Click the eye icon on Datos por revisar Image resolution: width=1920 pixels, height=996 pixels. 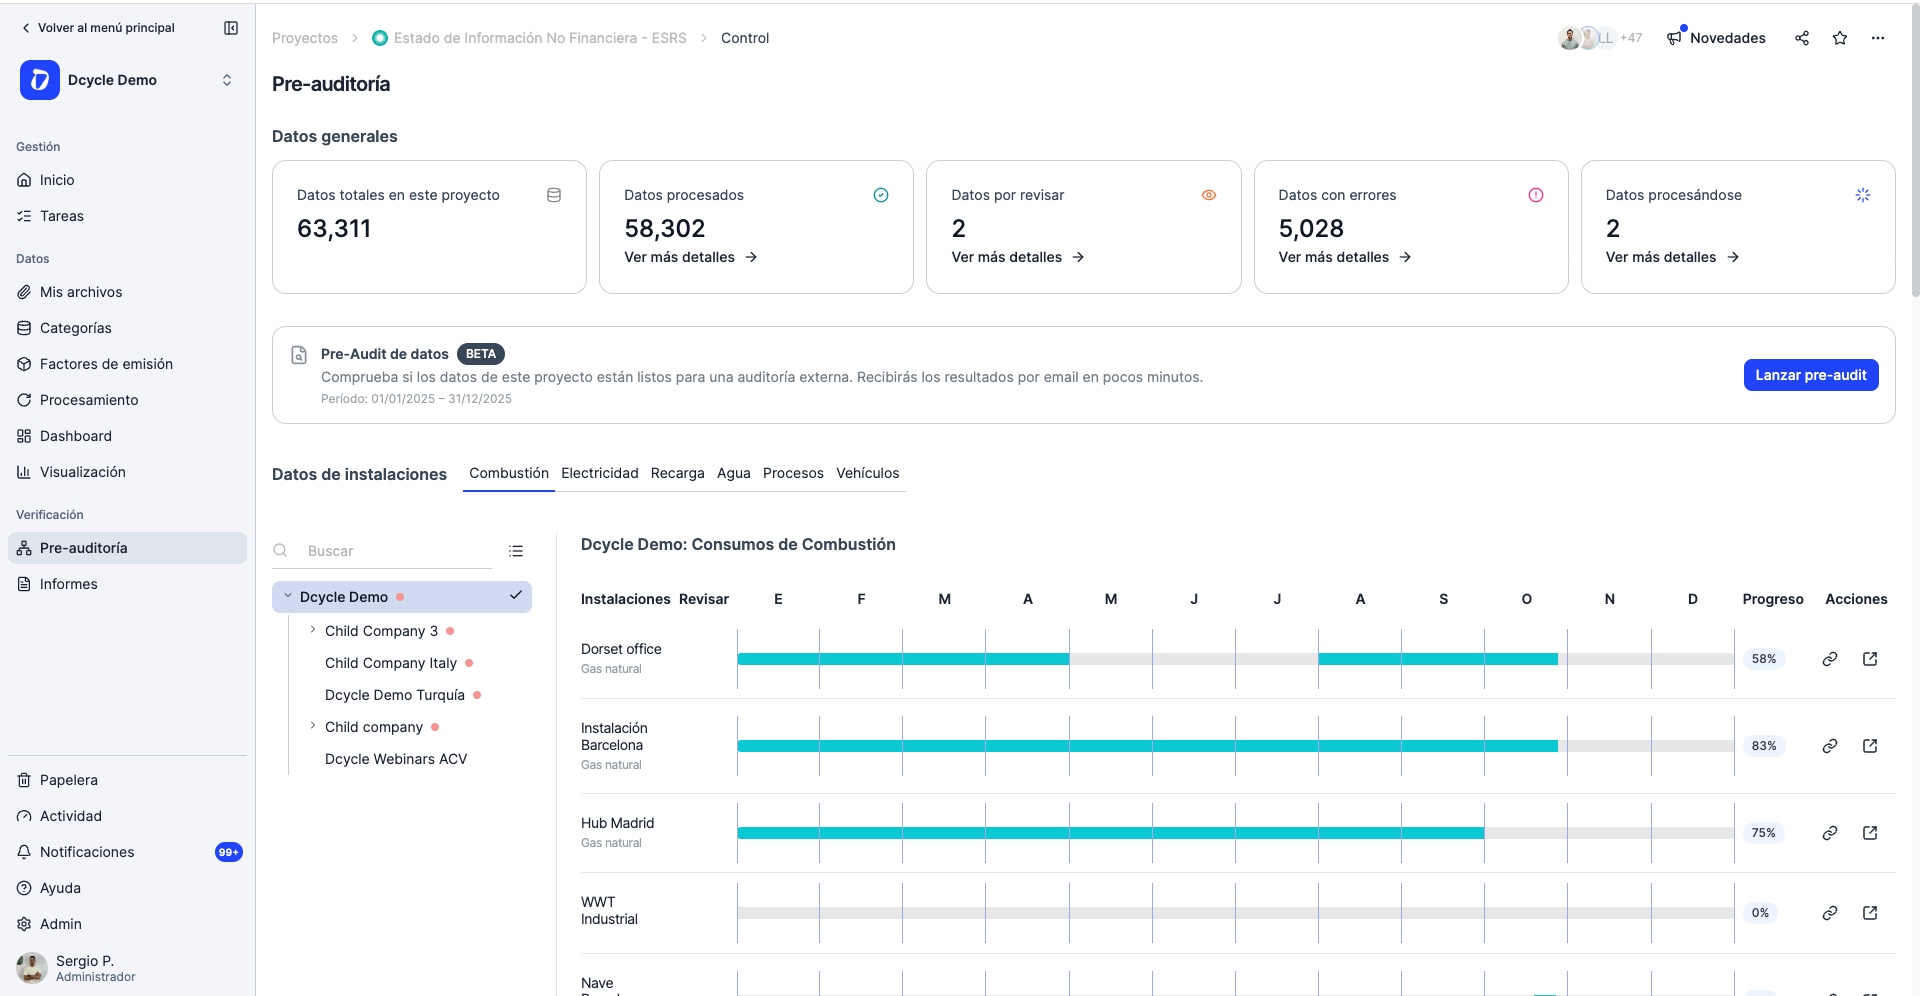point(1209,195)
